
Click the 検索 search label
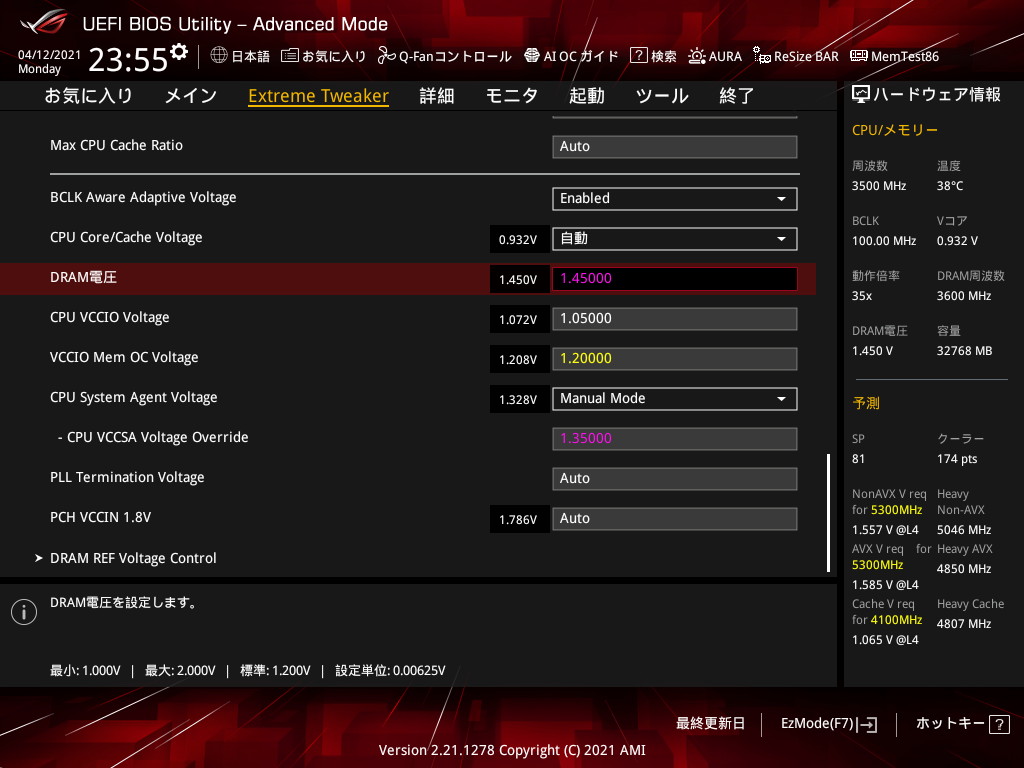pyautogui.click(x=664, y=56)
